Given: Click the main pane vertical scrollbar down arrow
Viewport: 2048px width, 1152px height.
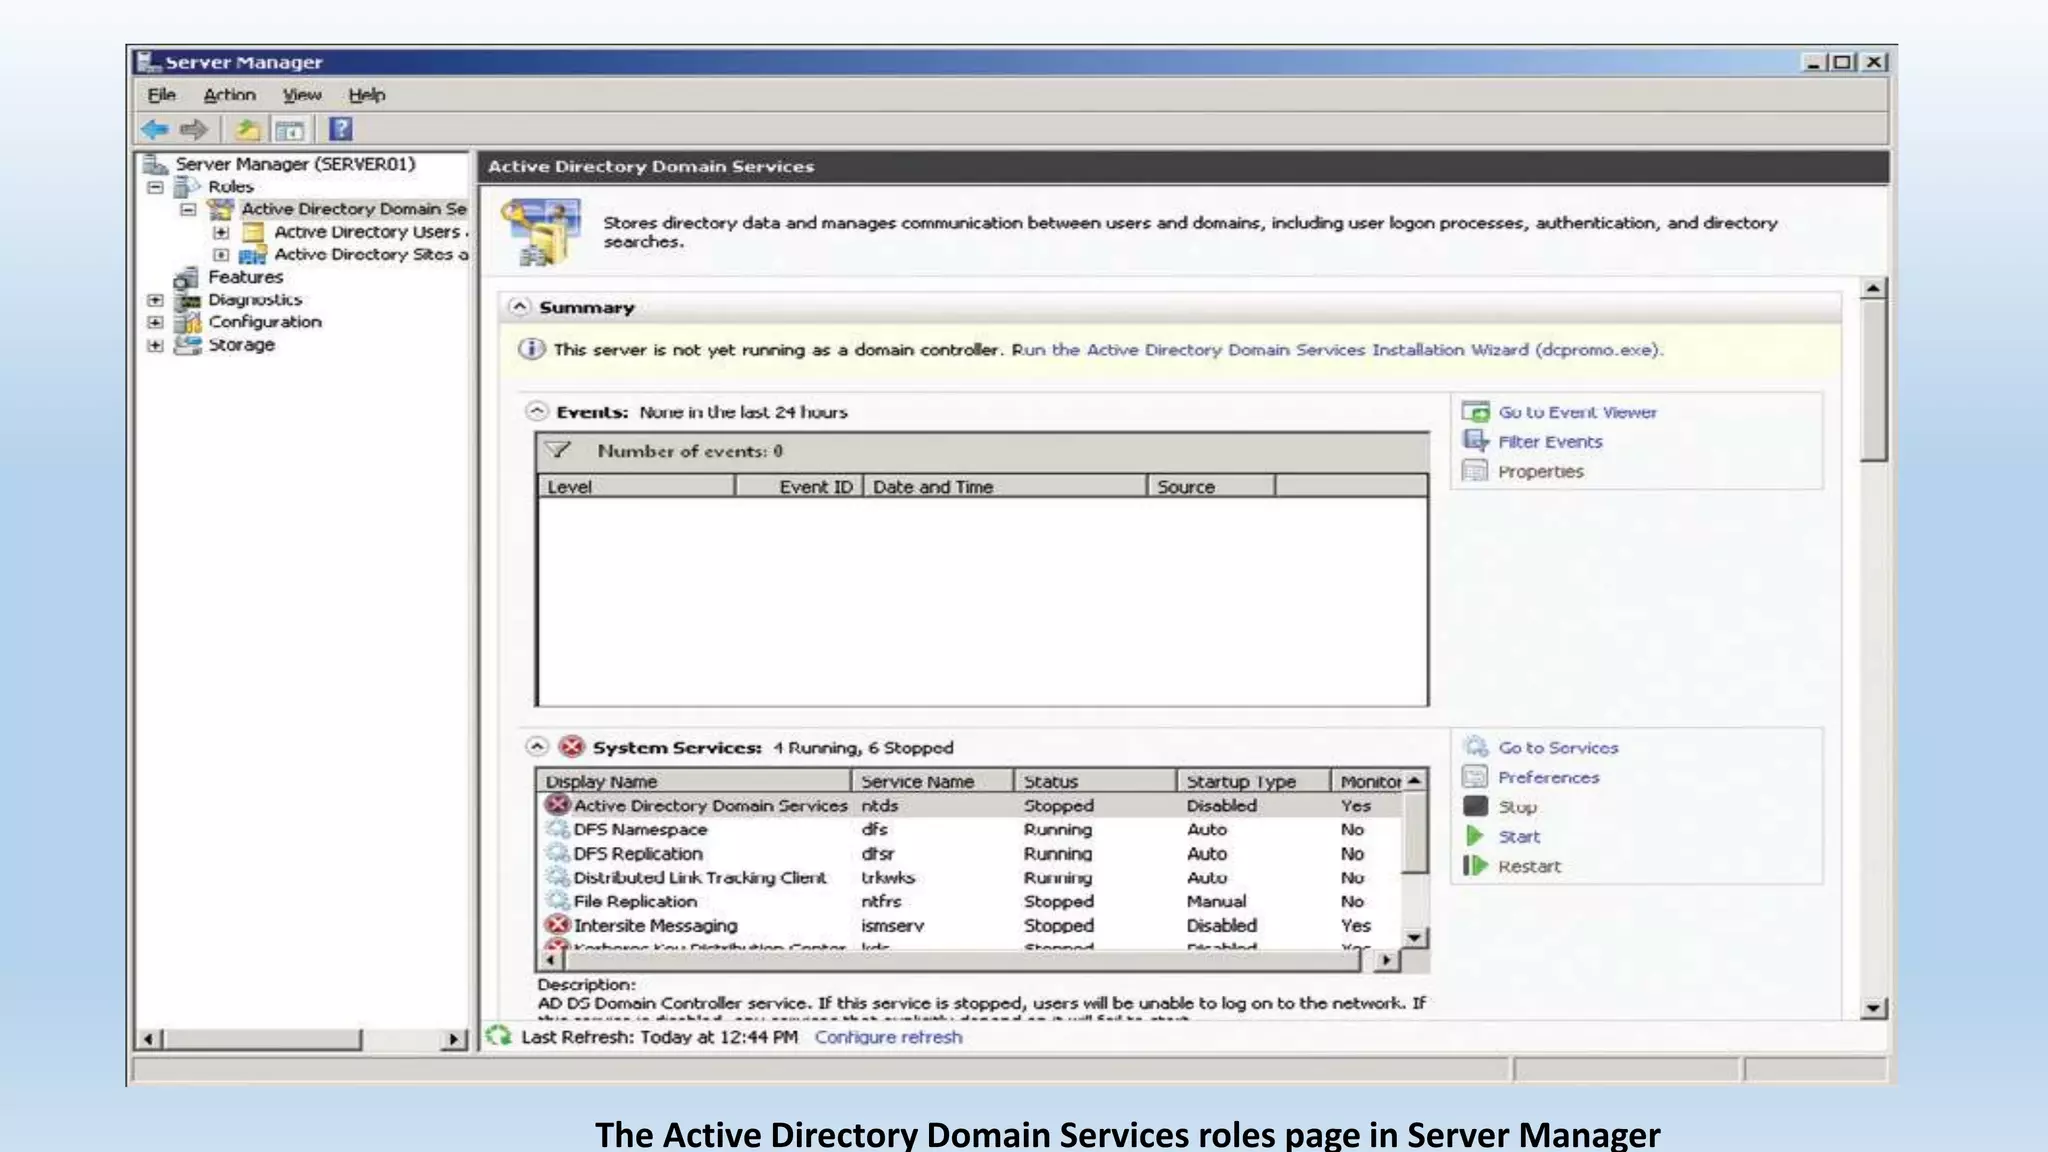Looking at the screenshot, I should (x=1874, y=1008).
